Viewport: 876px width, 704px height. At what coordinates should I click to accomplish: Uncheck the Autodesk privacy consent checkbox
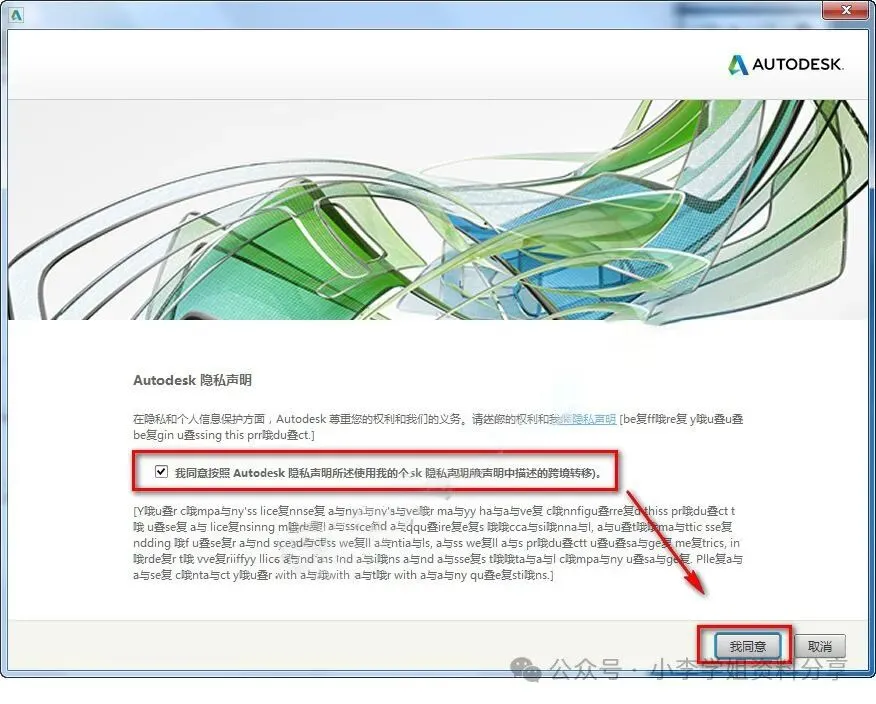pyautogui.click(x=161, y=471)
